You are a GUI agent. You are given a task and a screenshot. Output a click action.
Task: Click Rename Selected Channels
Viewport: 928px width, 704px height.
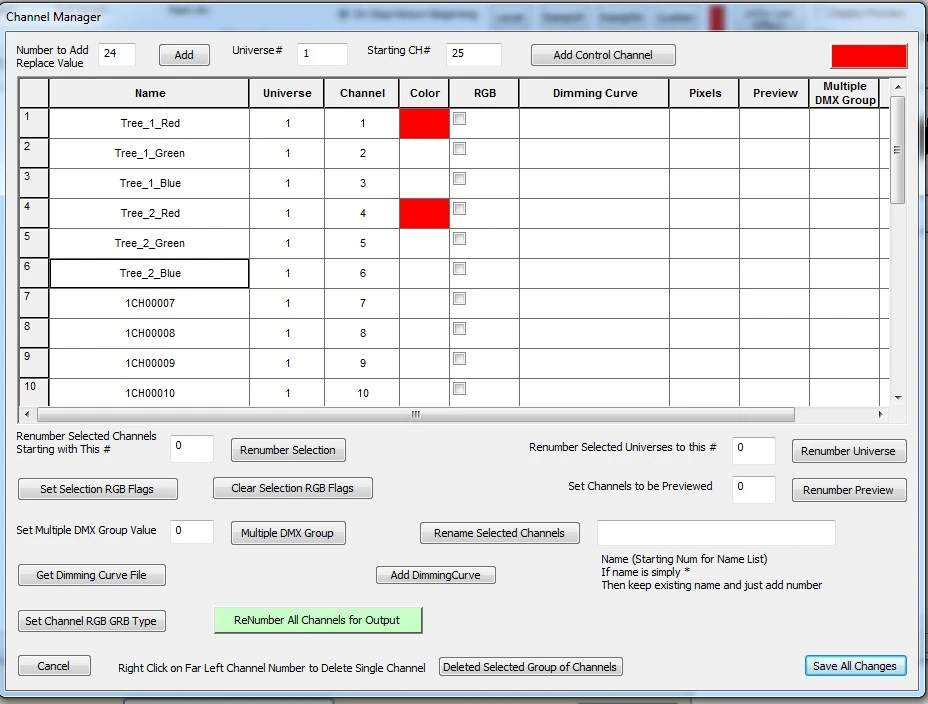[x=499, y=533]
